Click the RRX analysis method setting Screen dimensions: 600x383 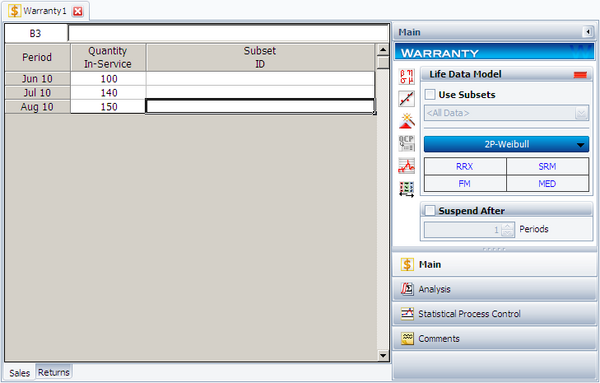coord(465,166)
